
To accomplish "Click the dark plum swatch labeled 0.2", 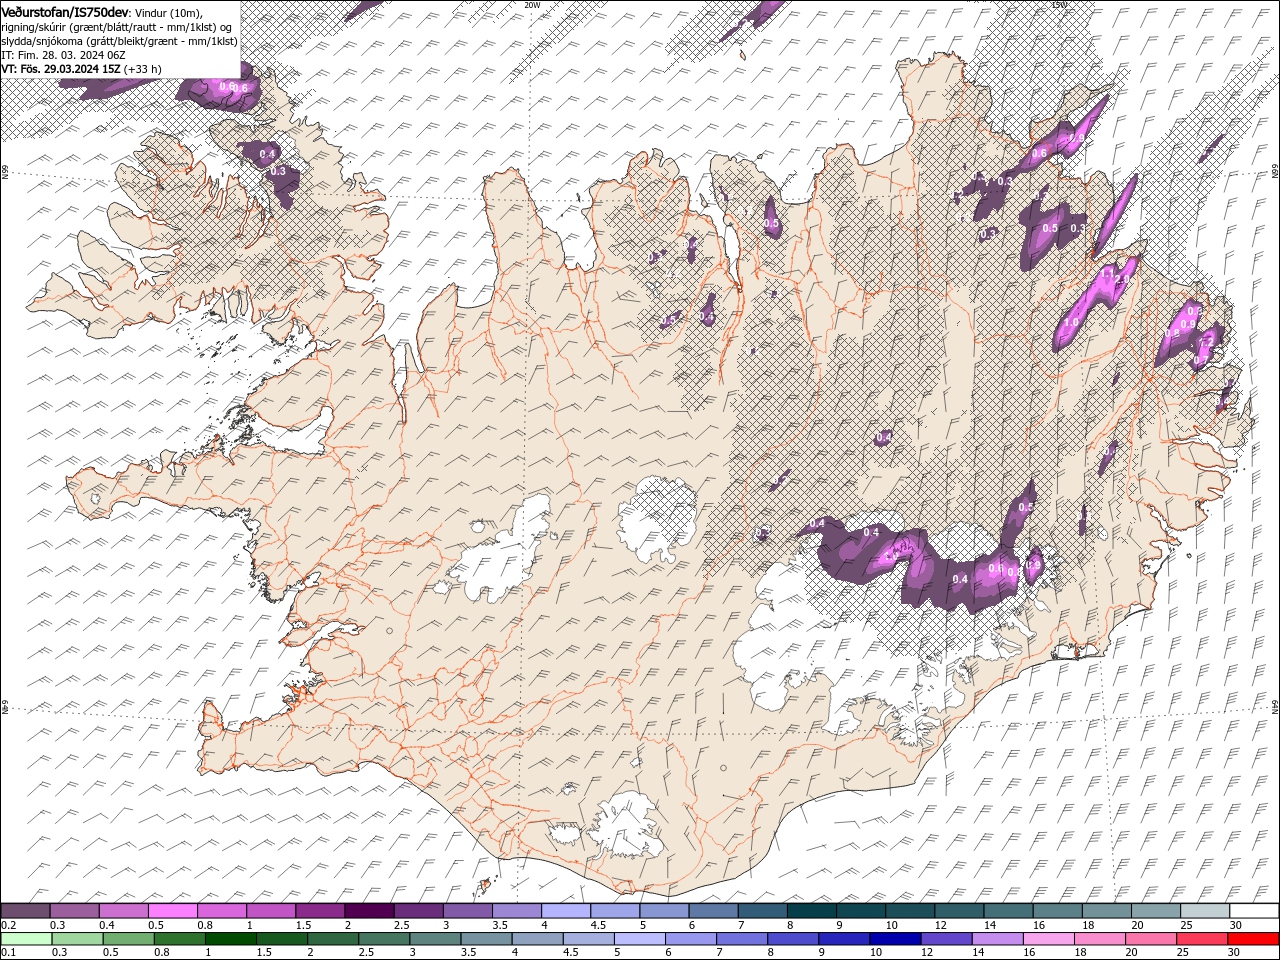I will pos(25,911).
